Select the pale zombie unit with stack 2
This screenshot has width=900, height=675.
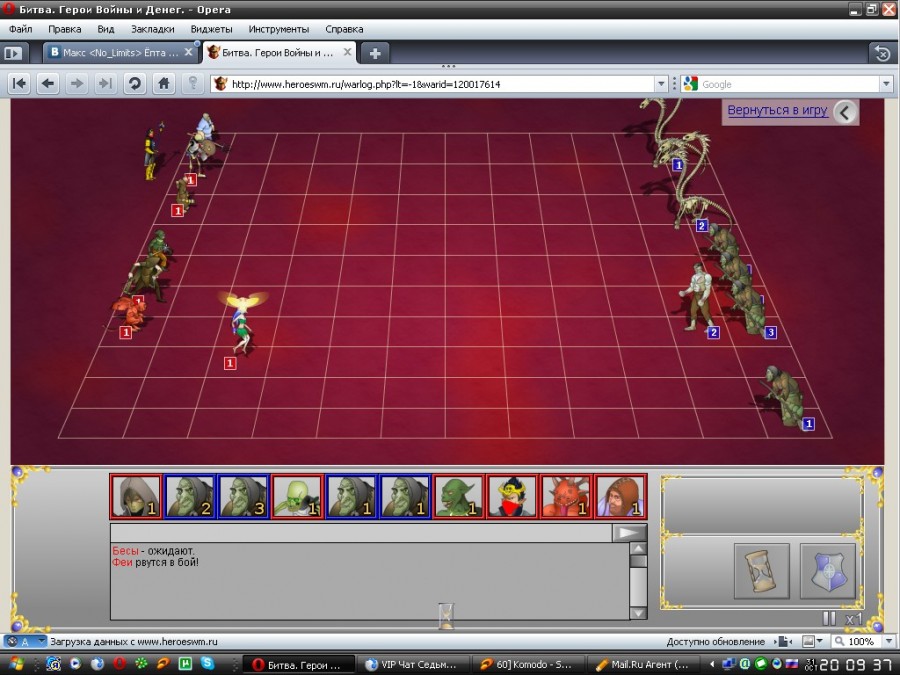pyautogui.click(x=699, y=297)
